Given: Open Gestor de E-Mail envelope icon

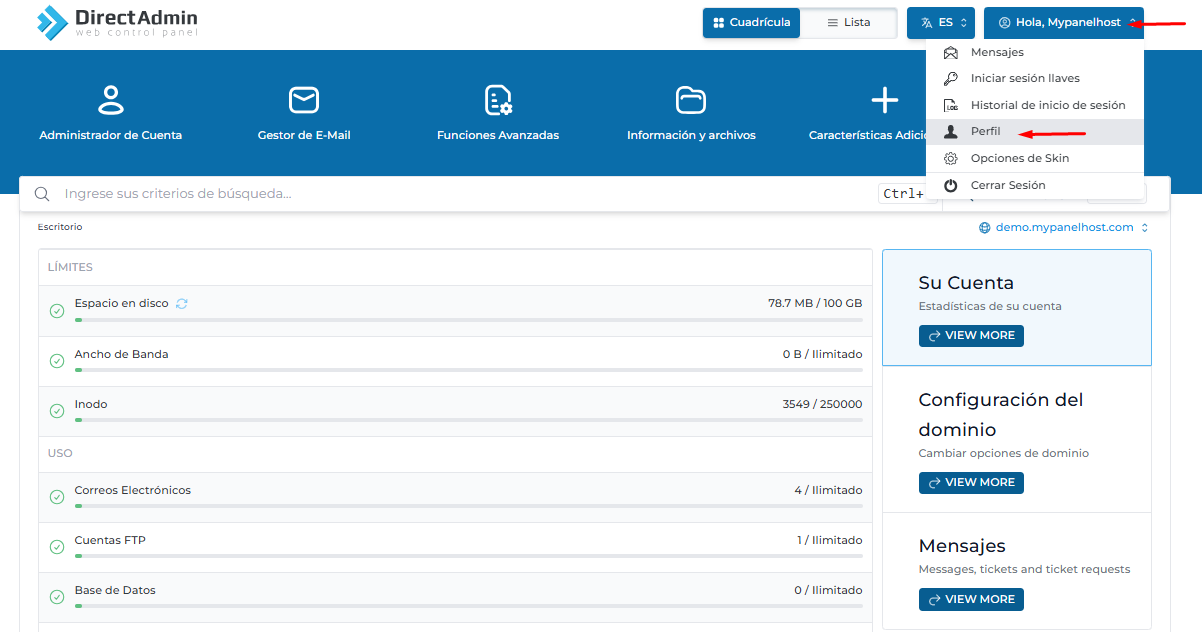Looking at the screenshot, I should tap(303, 100).
